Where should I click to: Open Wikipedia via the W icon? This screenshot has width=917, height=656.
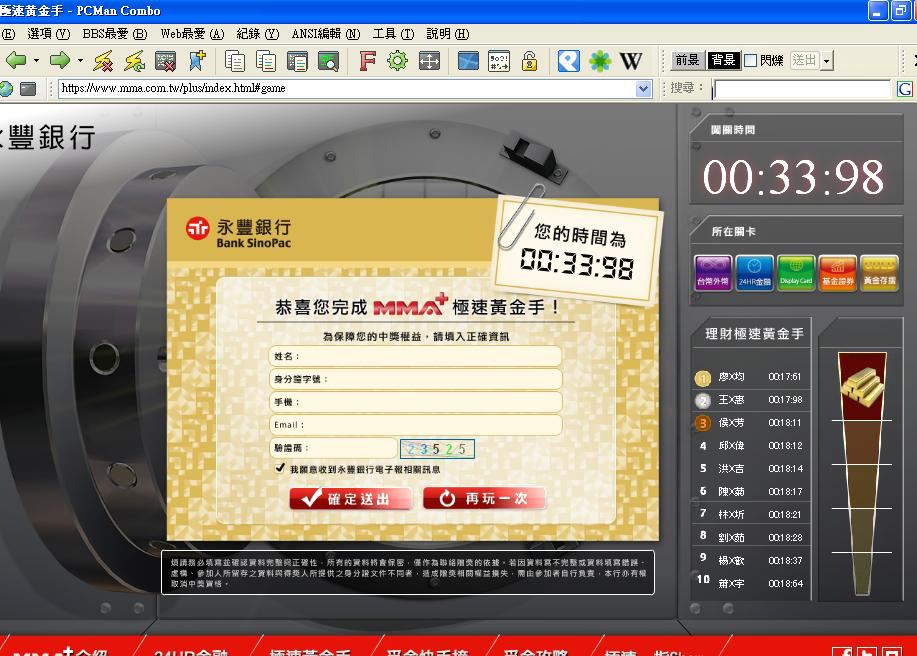(630, 61)
